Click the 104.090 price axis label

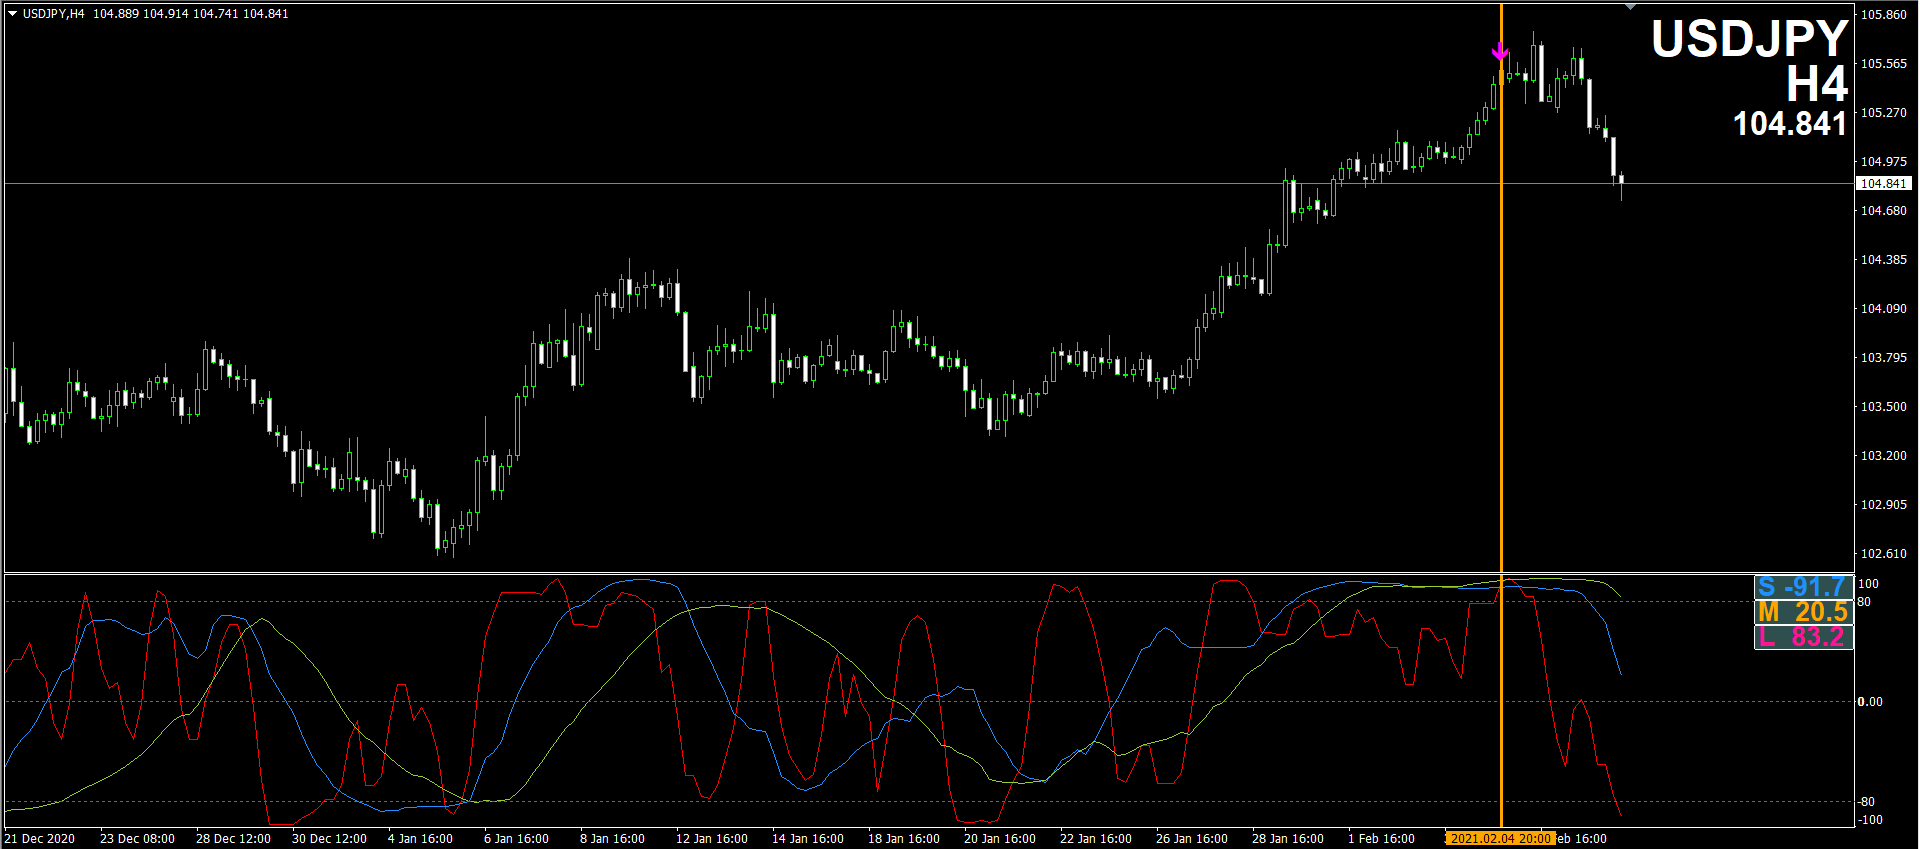1883,309
